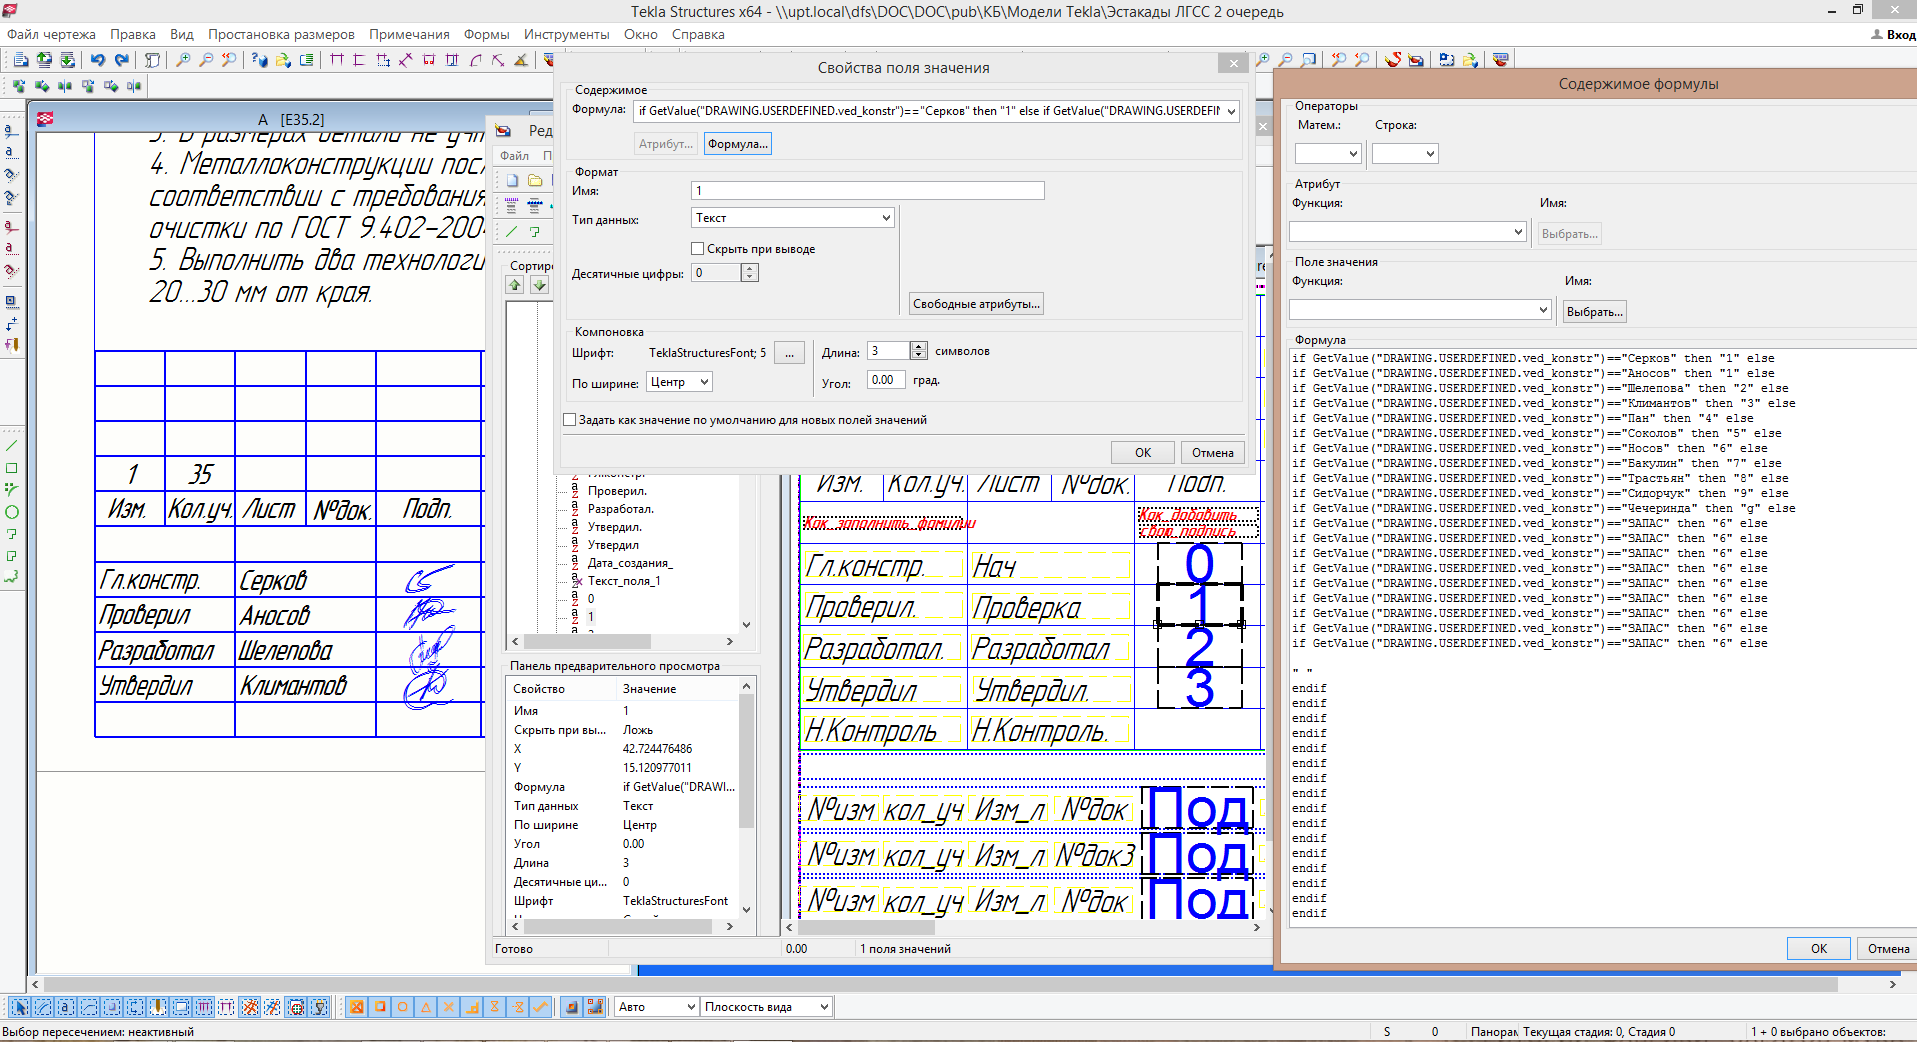Enable the 'Скрыть при выводе' checkbox
The image size is (1917, 1042).
[698, 249]
